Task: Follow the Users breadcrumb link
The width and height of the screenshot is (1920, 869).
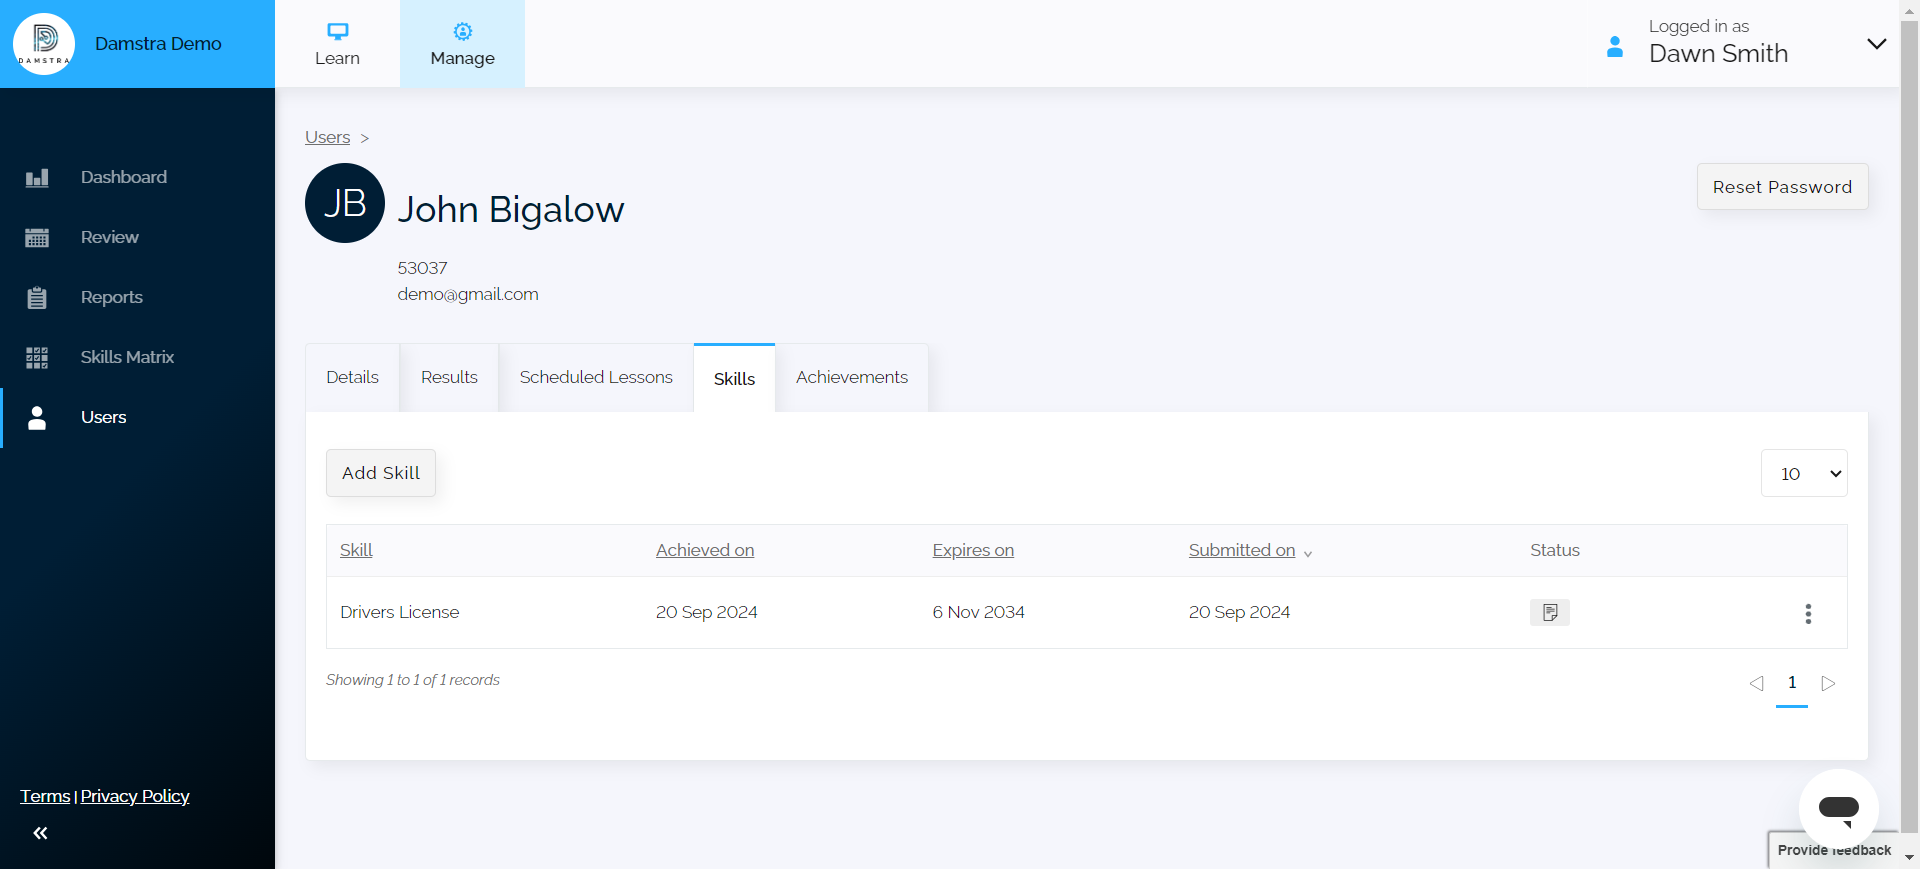Action: click(327, 137)
